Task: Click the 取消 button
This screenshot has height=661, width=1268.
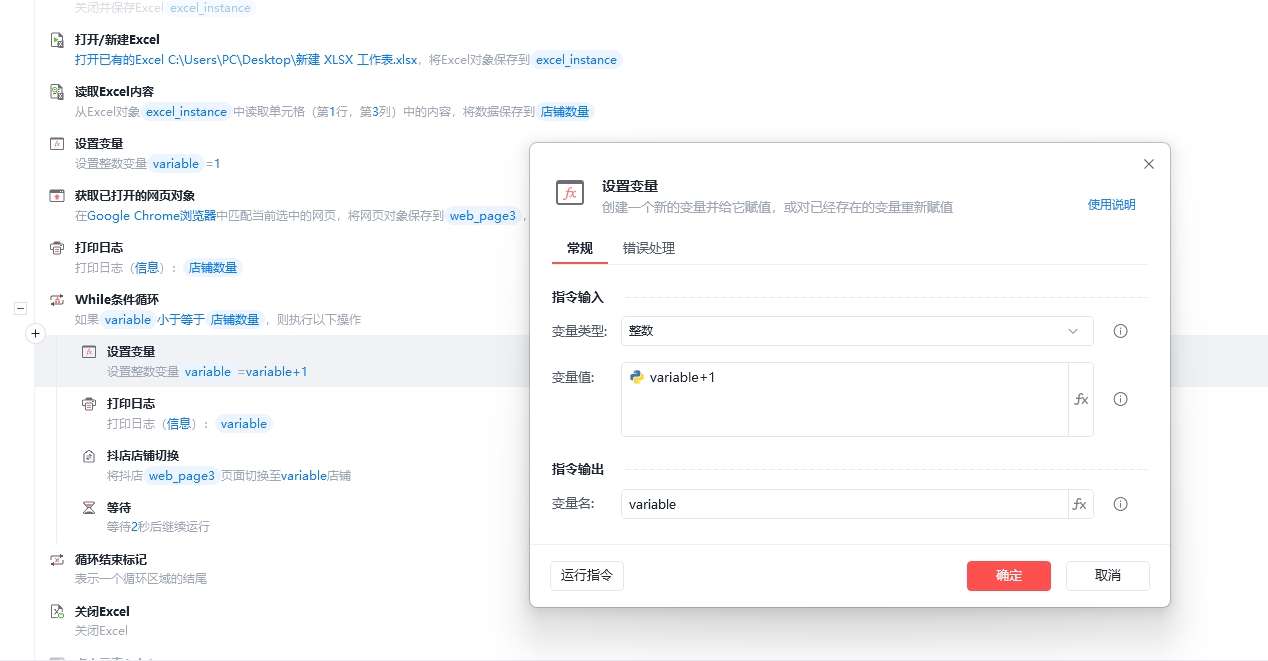Action: 1108,576
